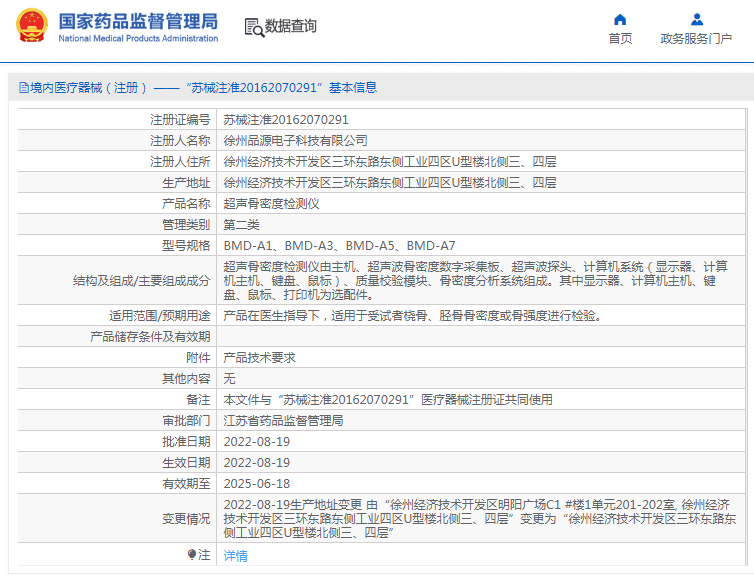Click 有效期至 value 2025-06-18

coord(257,484)
